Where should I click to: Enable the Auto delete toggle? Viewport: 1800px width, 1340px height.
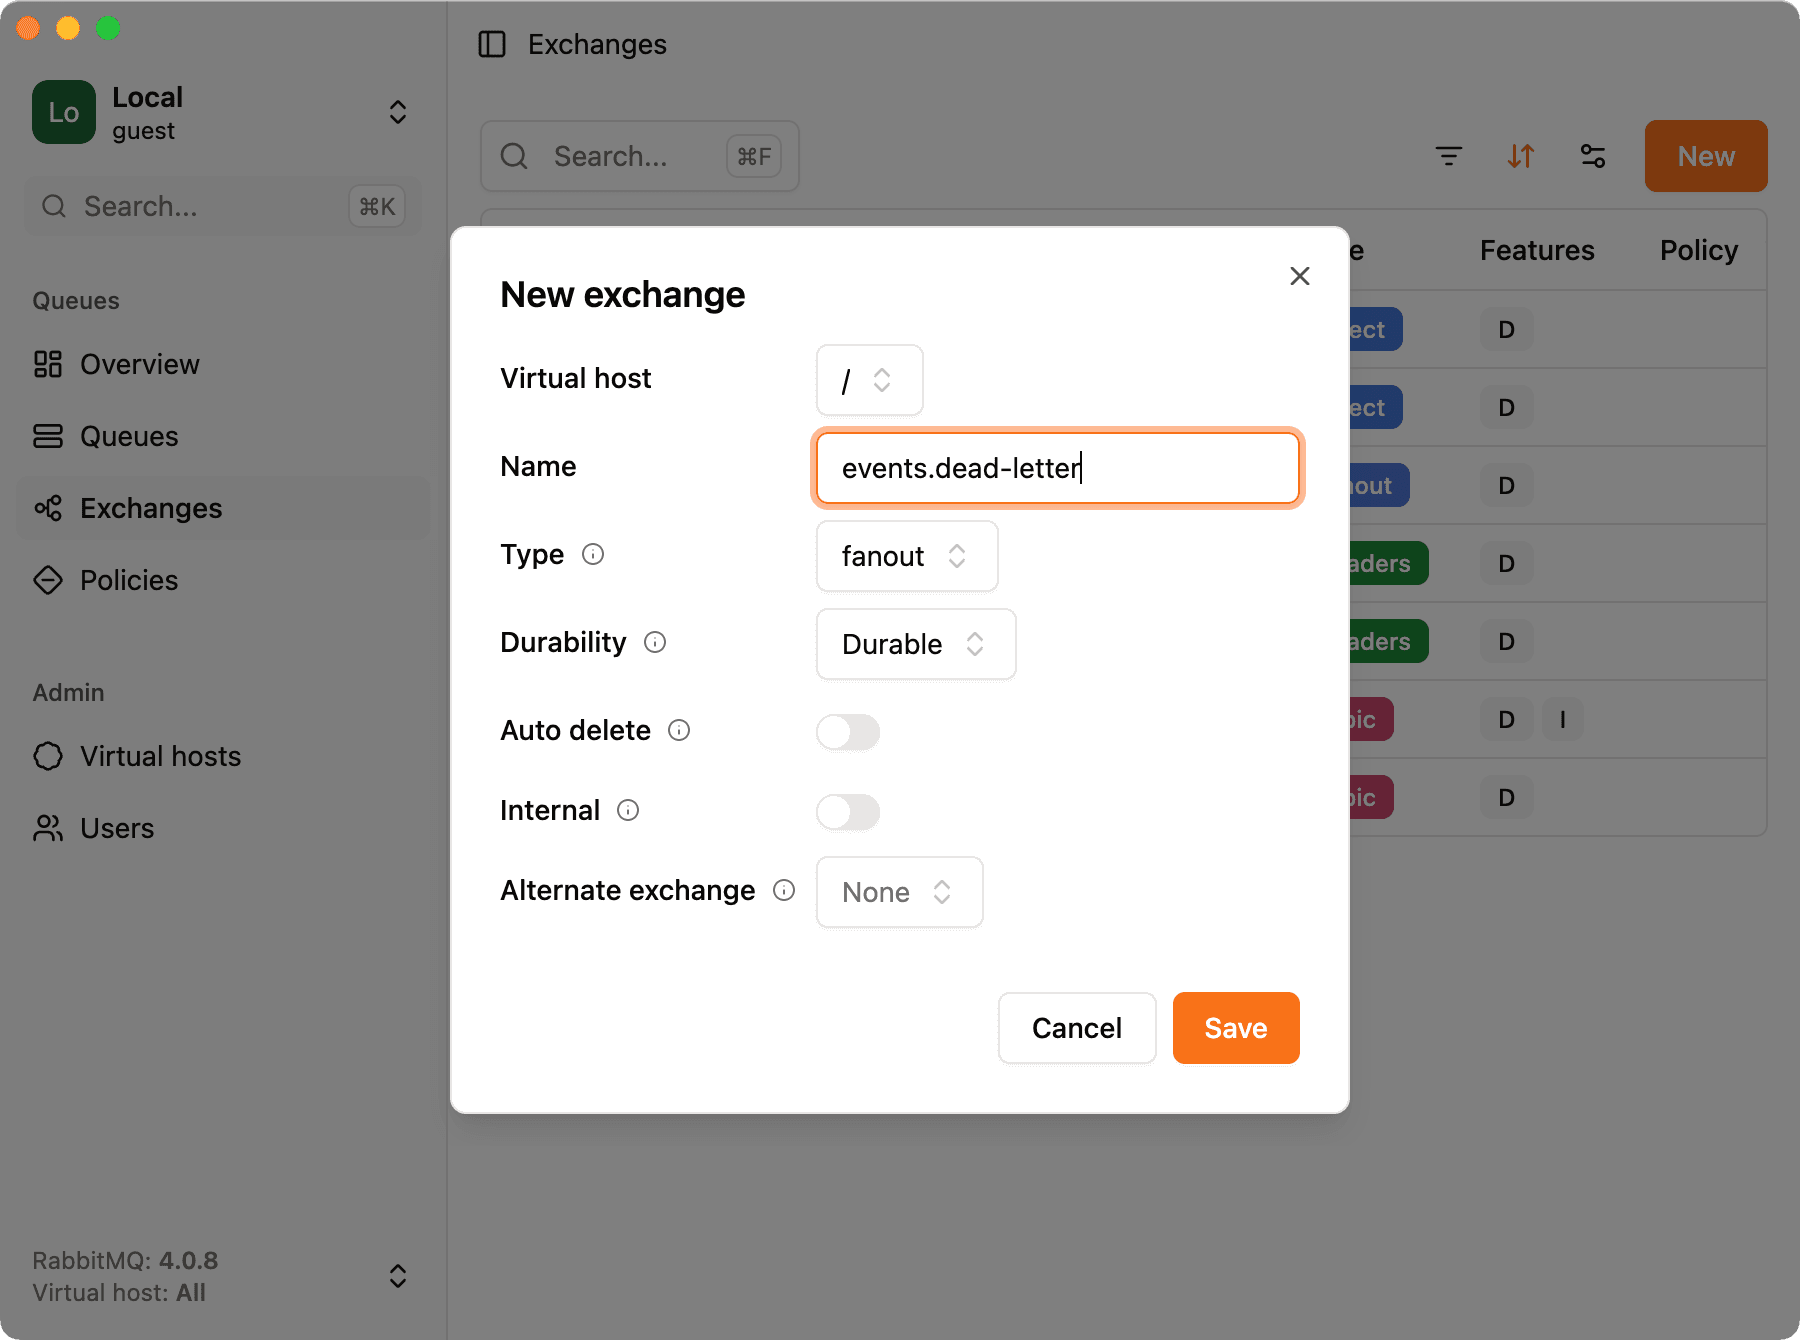(x=847, y=732)
